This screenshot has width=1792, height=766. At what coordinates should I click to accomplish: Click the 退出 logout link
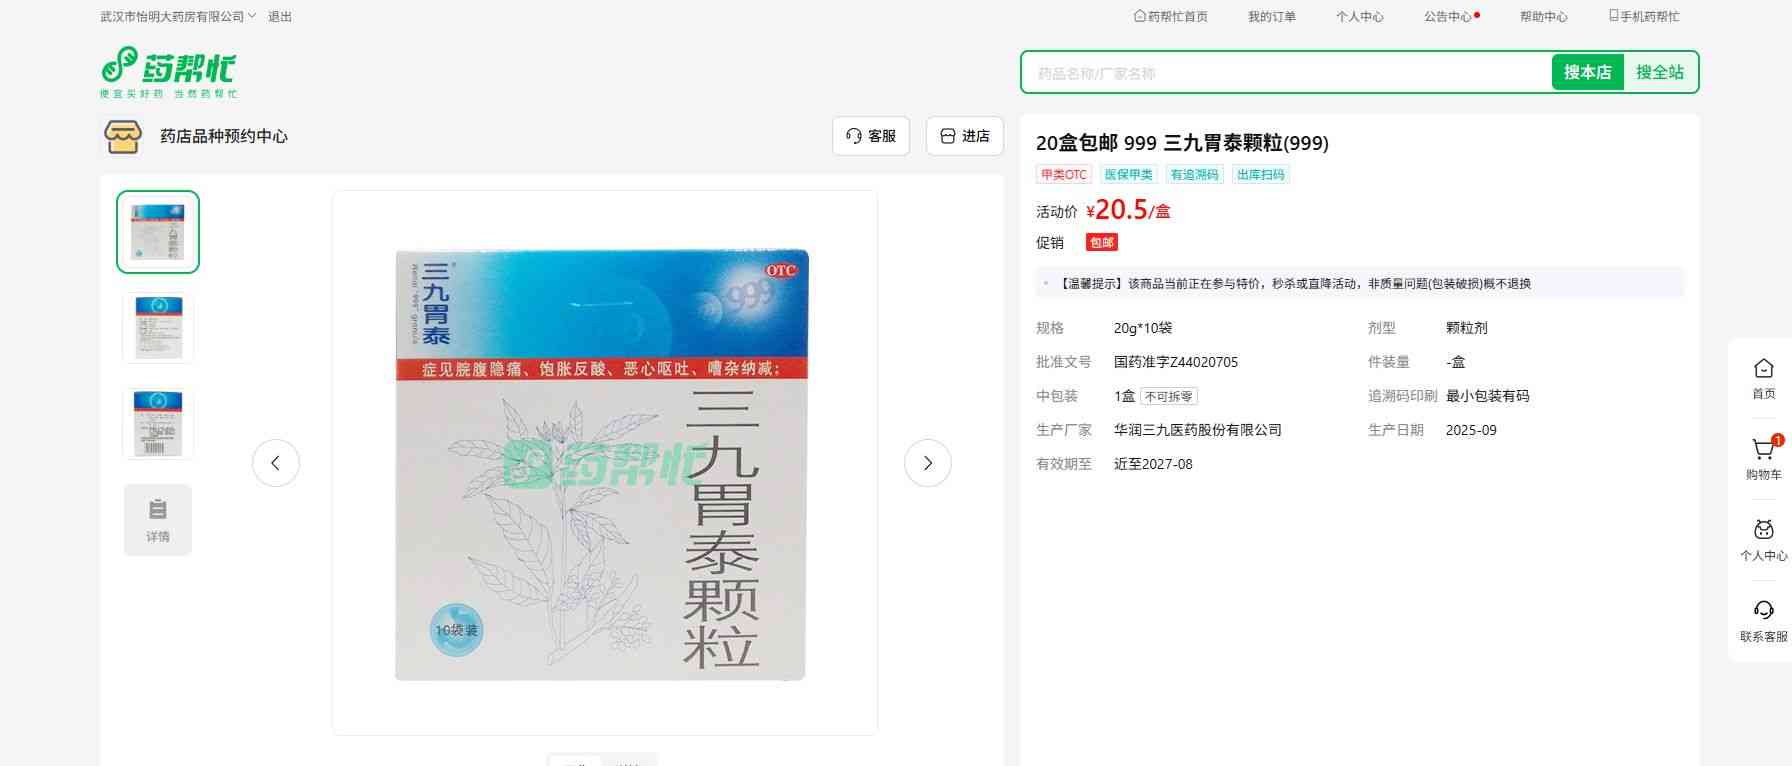pyautogui.click(x=280, y=17)
